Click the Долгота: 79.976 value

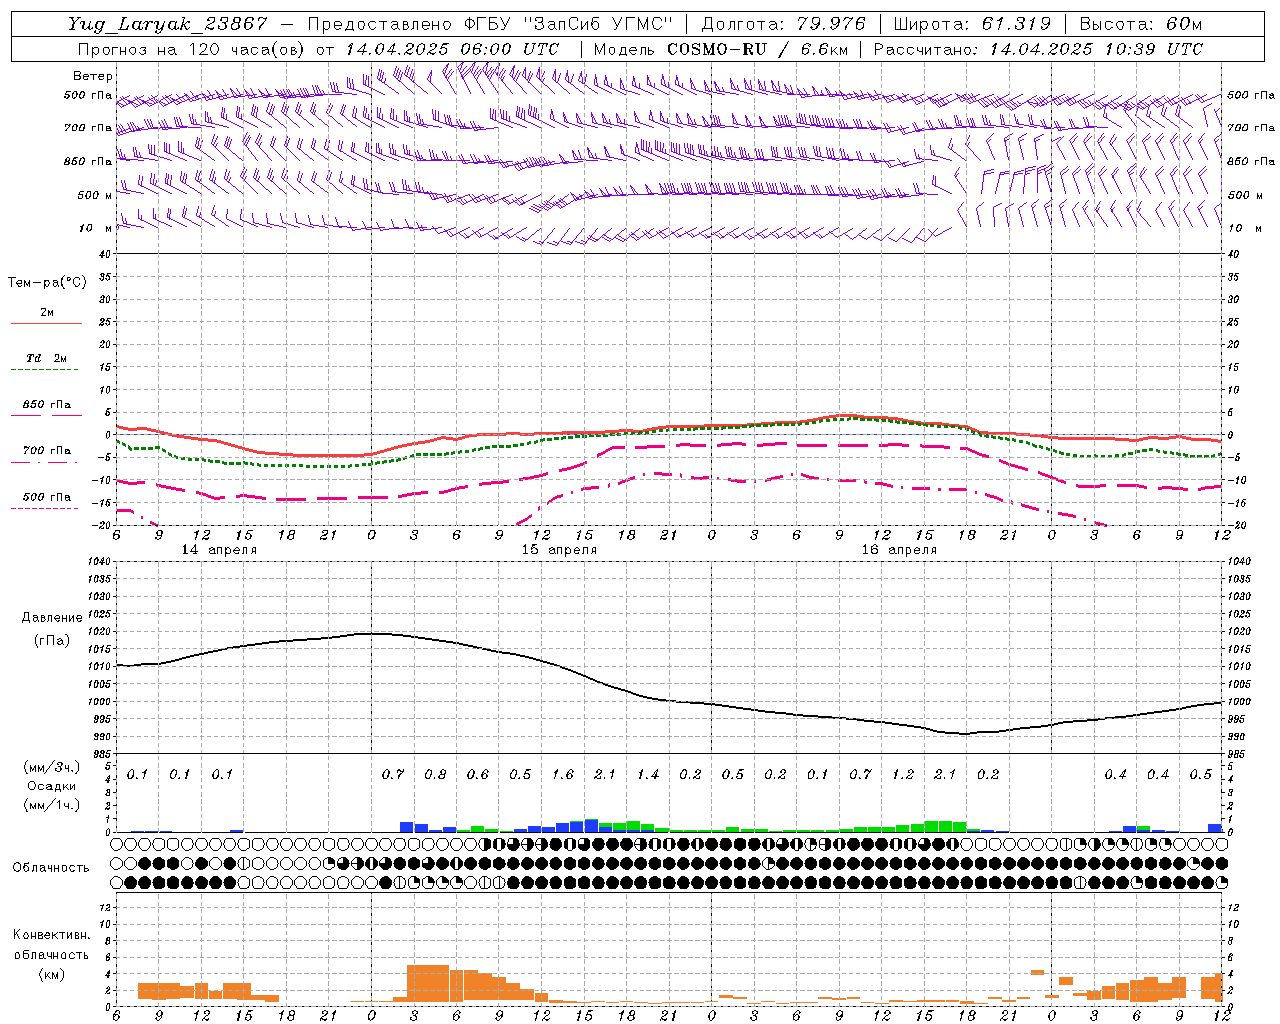pyautogui.click(x=784, y=24)
